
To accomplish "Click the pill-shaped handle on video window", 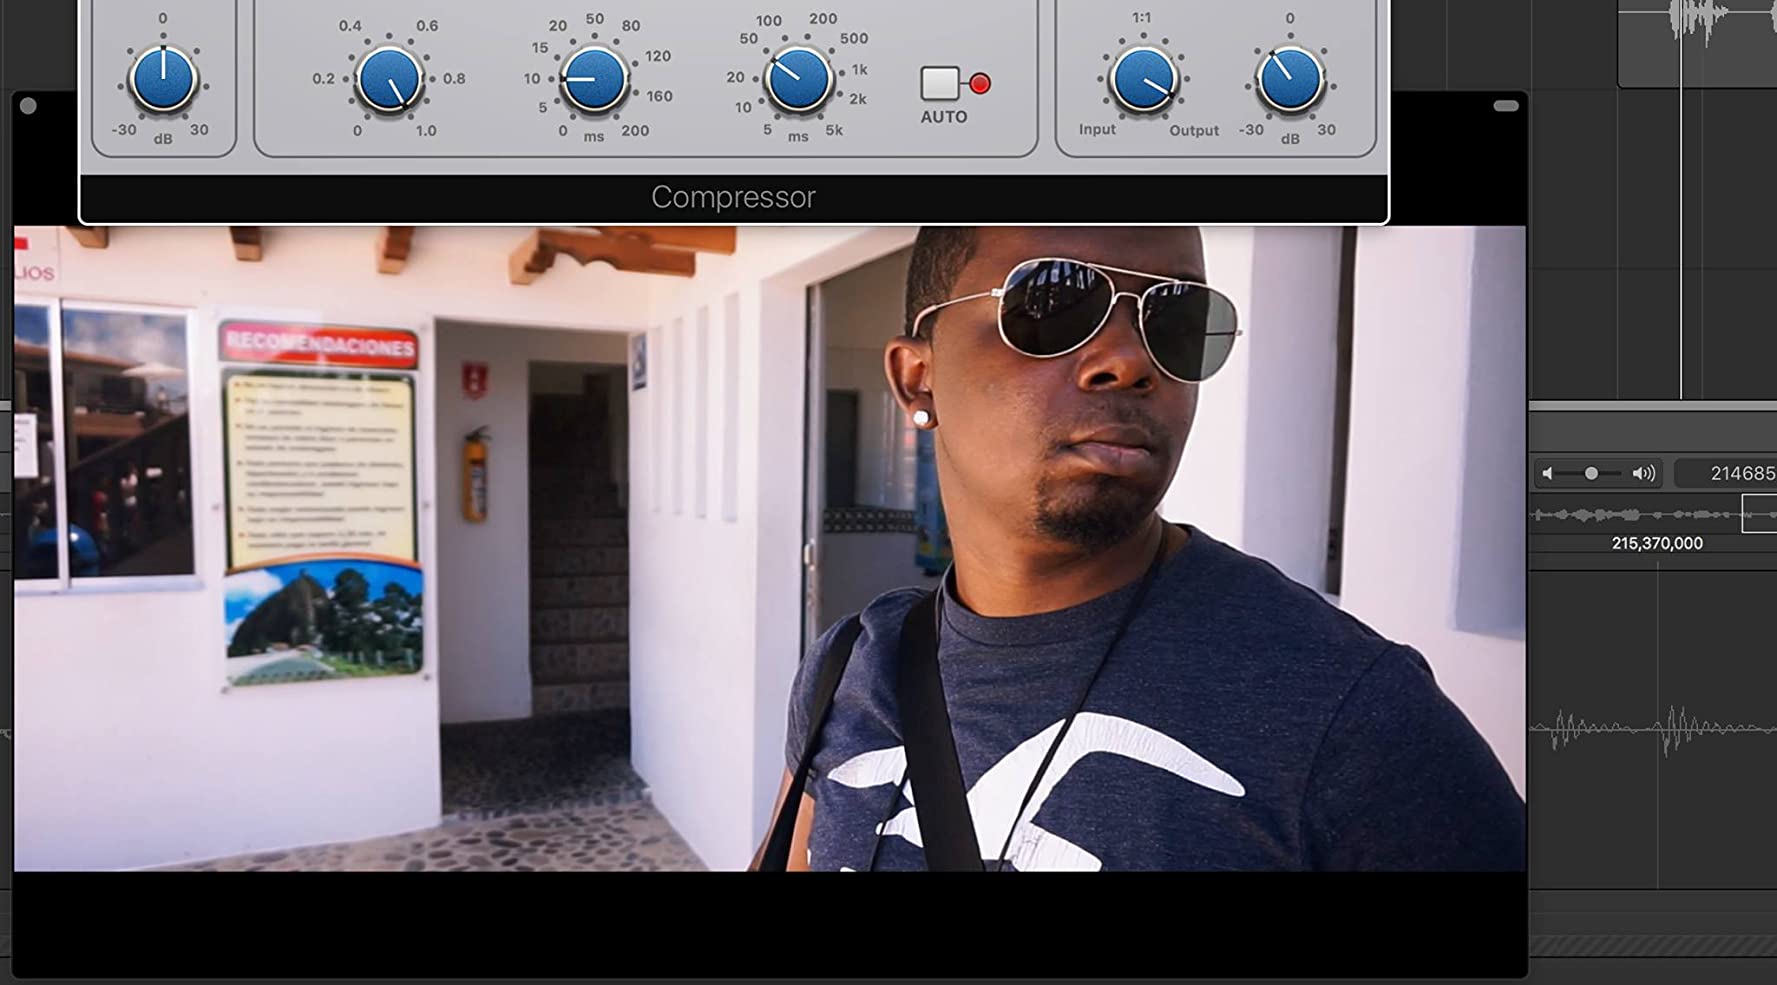I will coord(1505,106).
